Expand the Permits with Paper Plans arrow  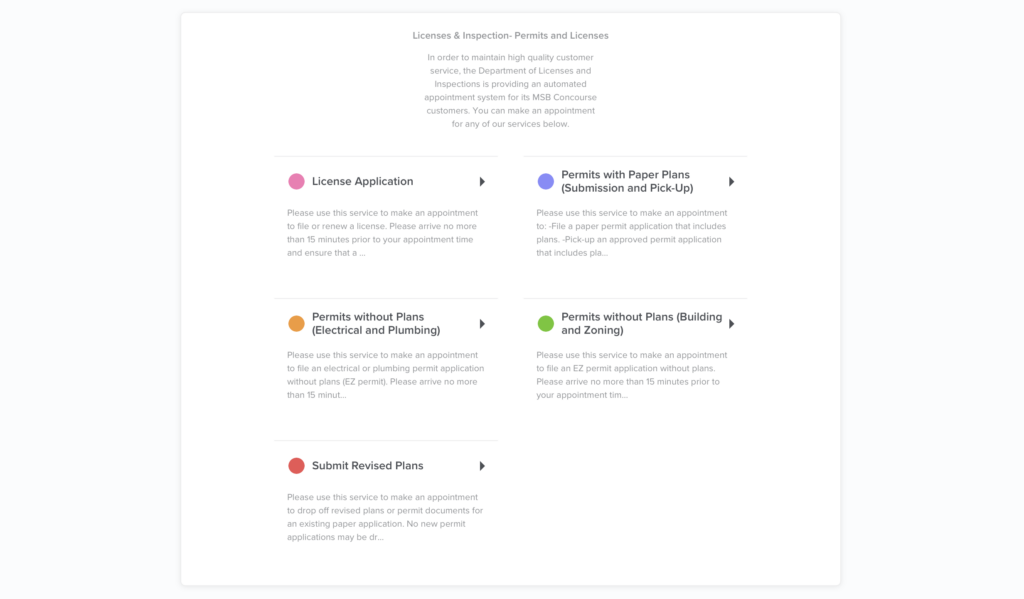[x=732, y=182]
